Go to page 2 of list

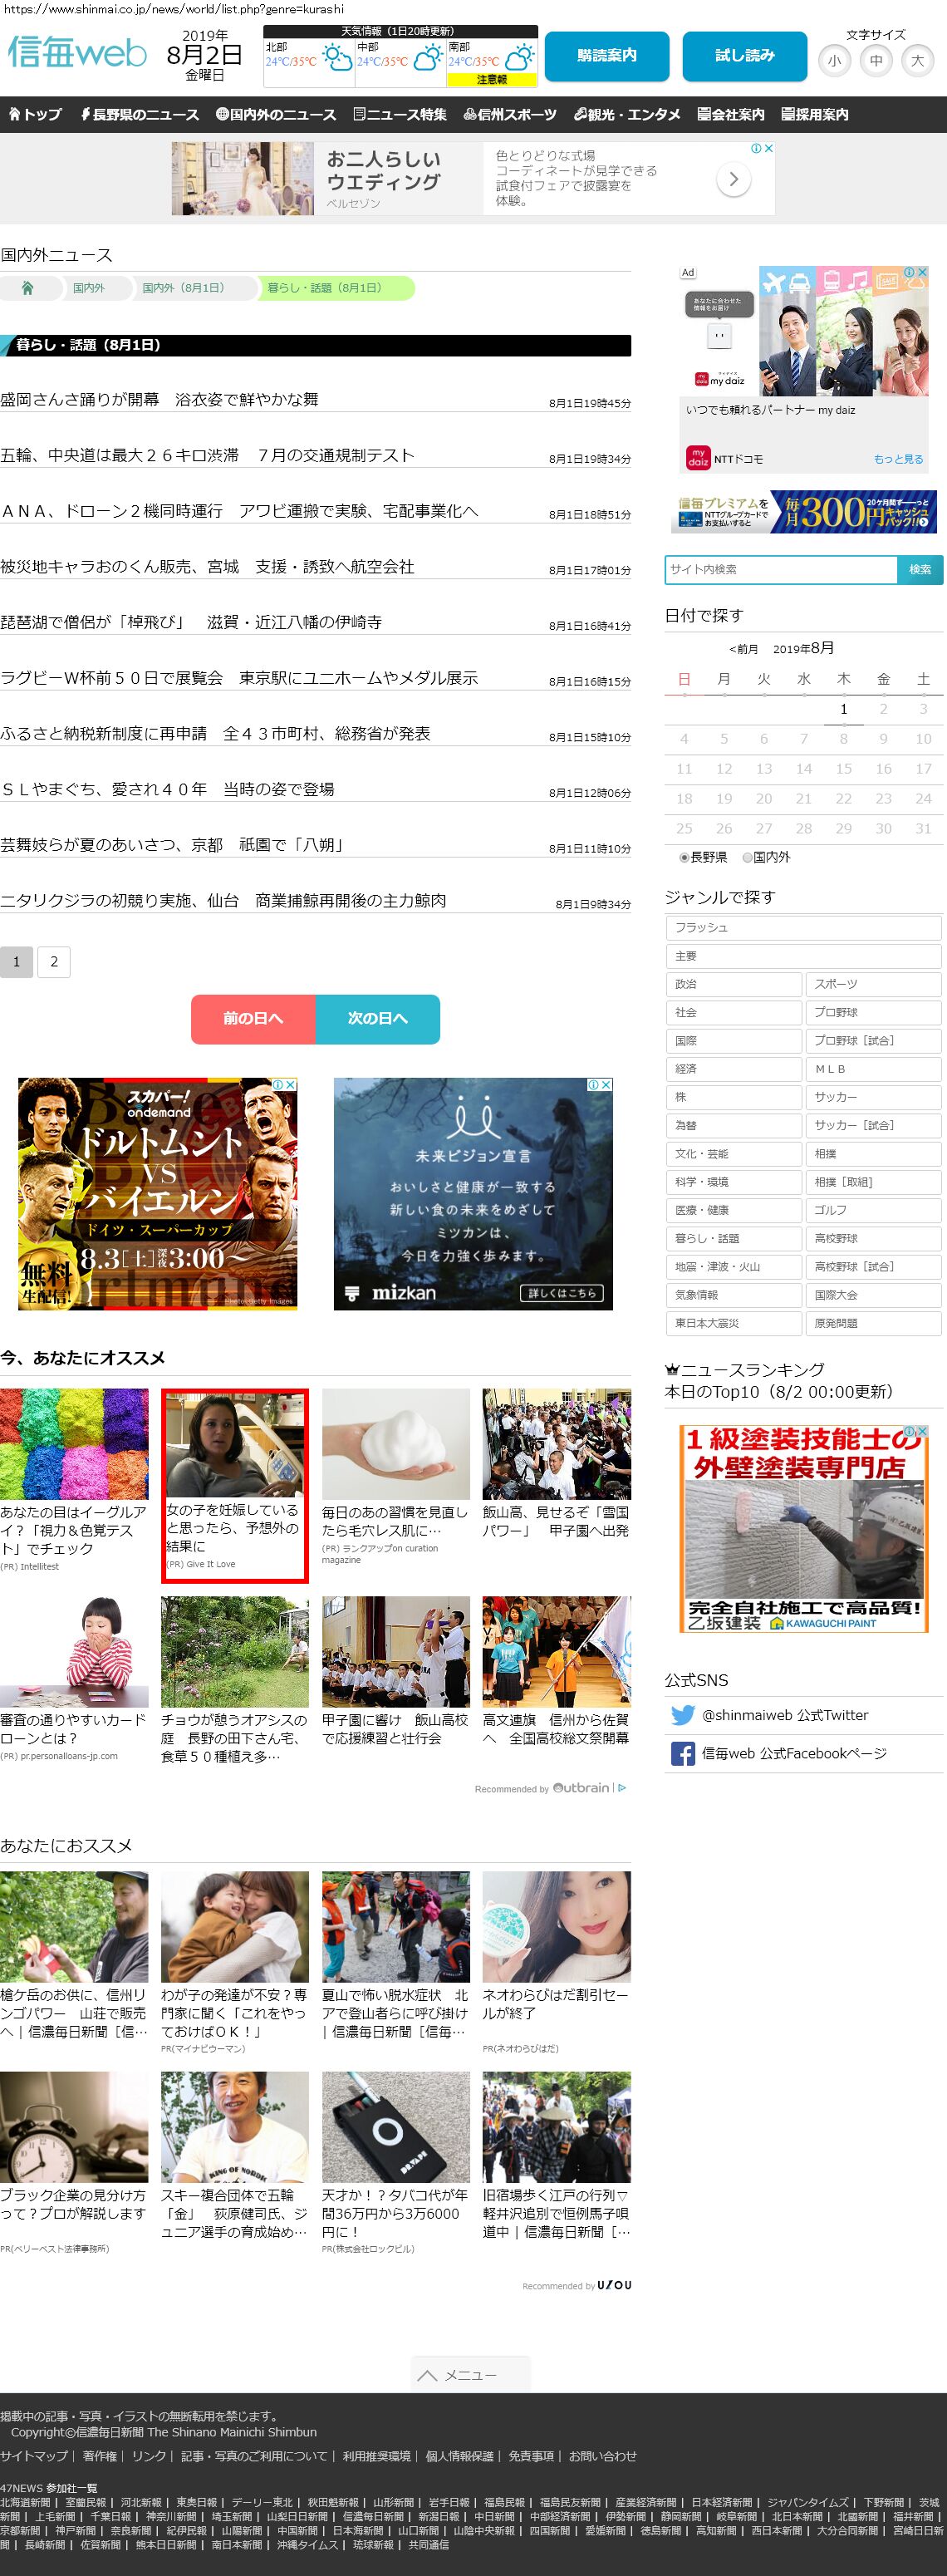54,962
